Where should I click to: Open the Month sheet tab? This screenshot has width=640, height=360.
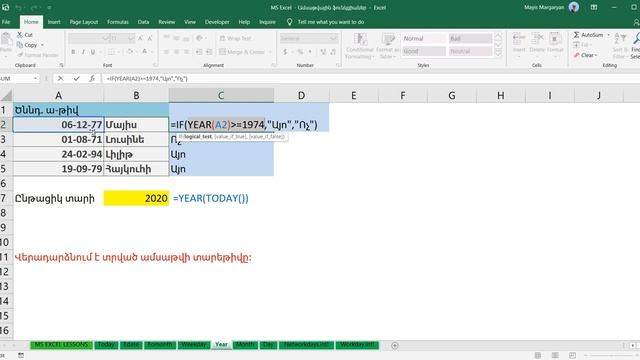245,345
